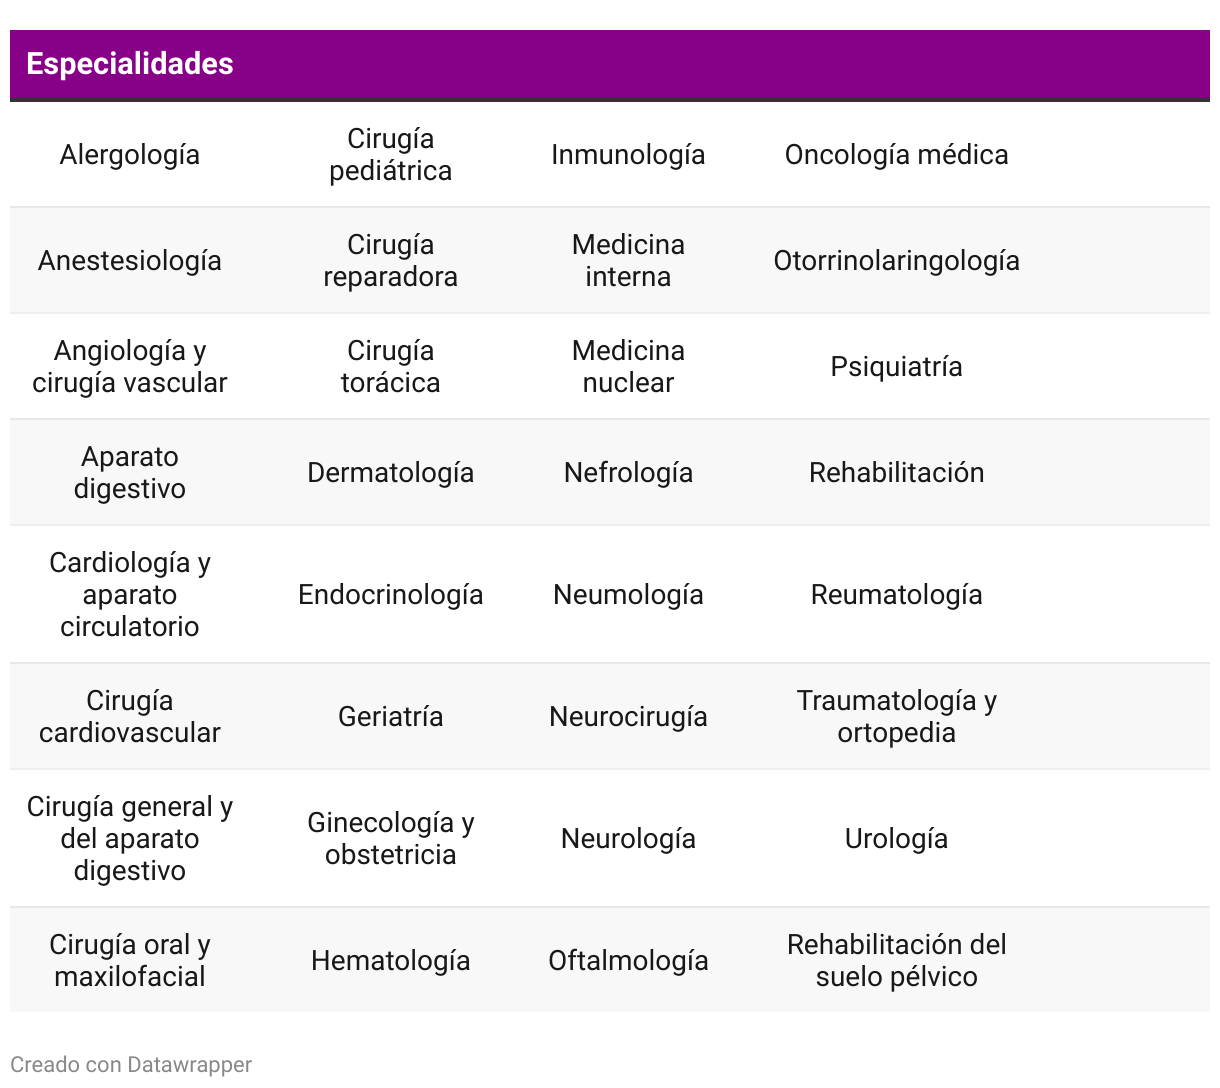Open the Creado con Datawrapper link
1220x1088 pixels.
[131, 1064]
